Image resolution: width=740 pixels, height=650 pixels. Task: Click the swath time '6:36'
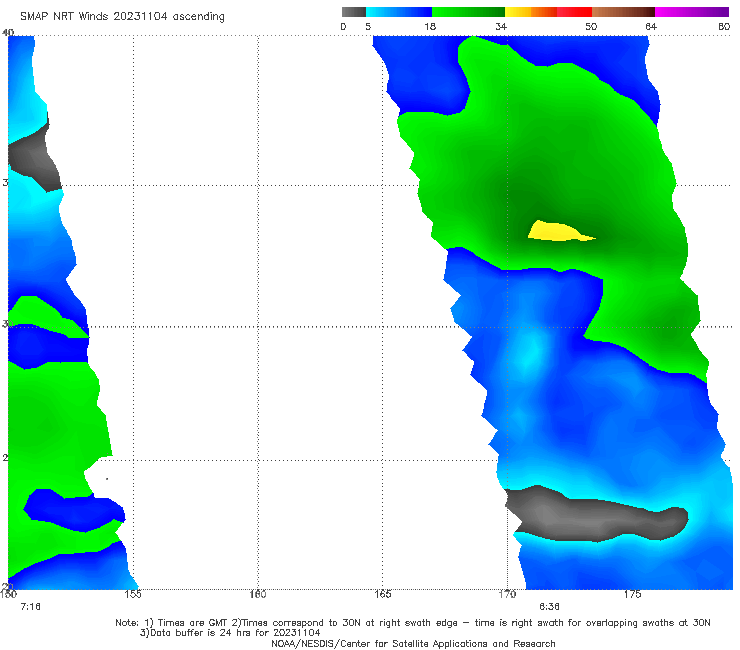[x=549, y=607]
